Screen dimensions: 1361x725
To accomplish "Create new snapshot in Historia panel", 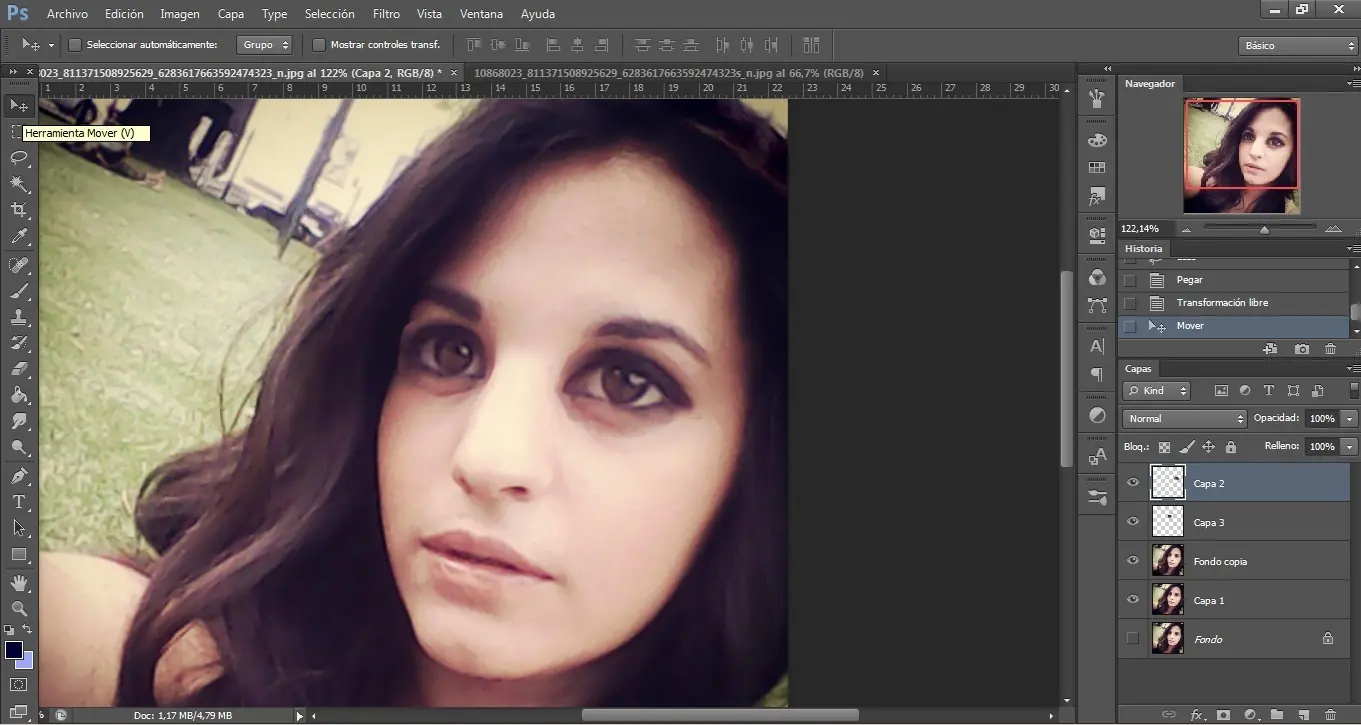I will point(1301,349).
